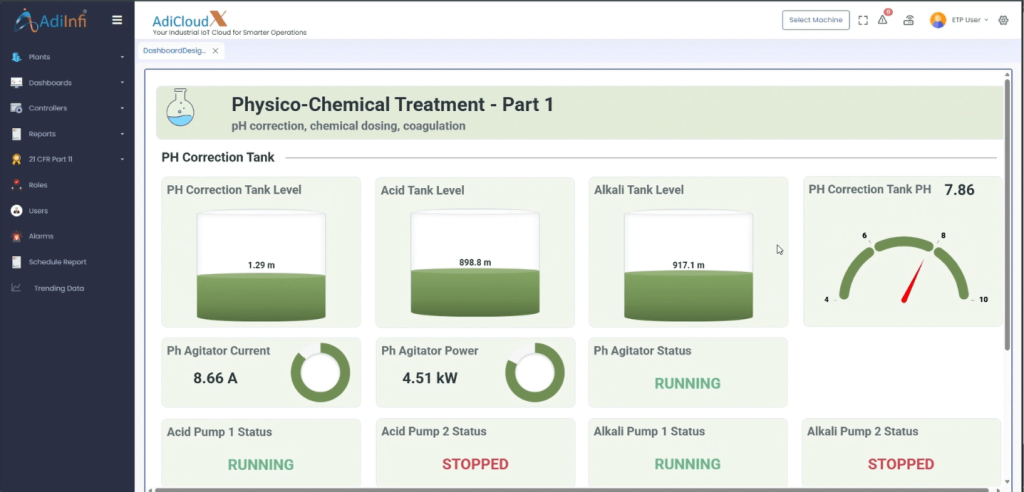Image resolution: width=1024 pixels, height=492 pixels.
Task: Expand the Plants menu arrow
Action: pyautogui.click(x=122, y=57)
